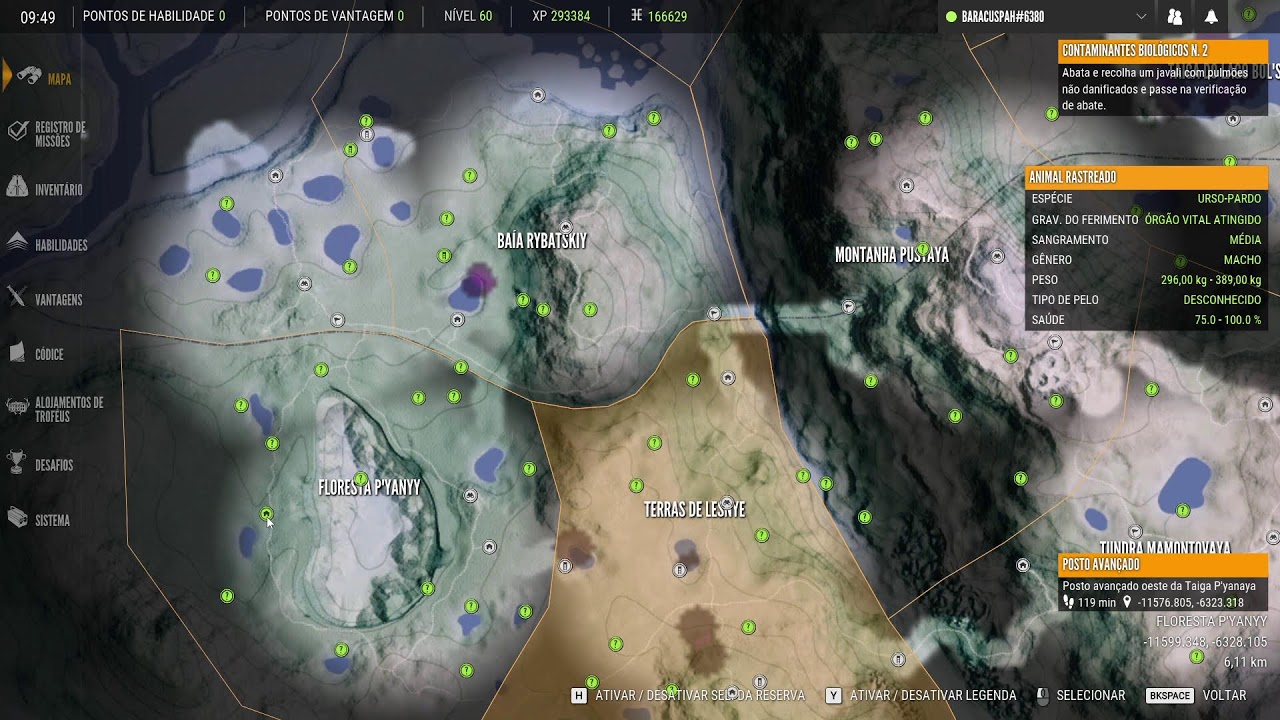
Task: Click the BKSPACE Voltar button
Action: (1196, 695)
